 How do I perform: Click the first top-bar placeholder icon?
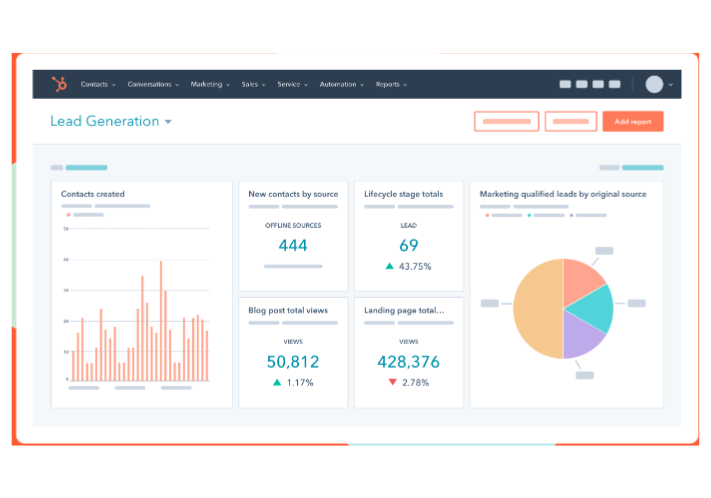click(565, 85)
